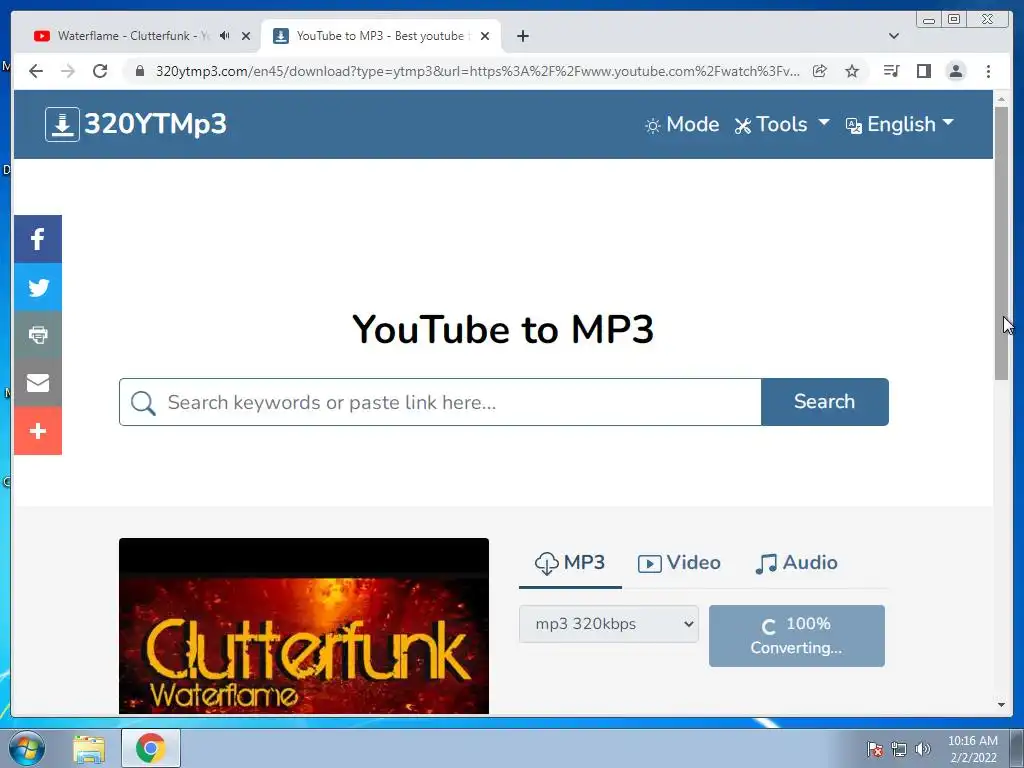This screenshot has height=768, width=1024.
Task: Open the mp3 320kbps quality dropdown
Action: pyautogui.click(x=609, y=624)
